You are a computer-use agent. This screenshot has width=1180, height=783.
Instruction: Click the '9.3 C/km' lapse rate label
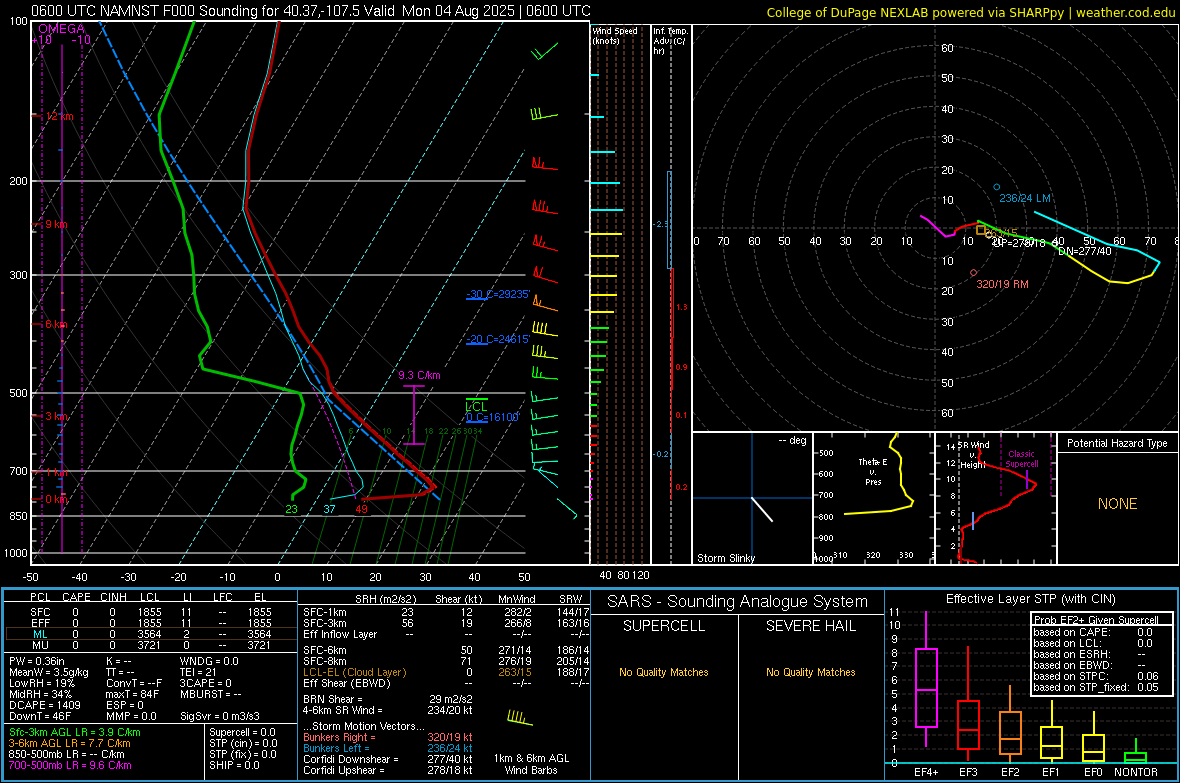(x=419, y=375)
